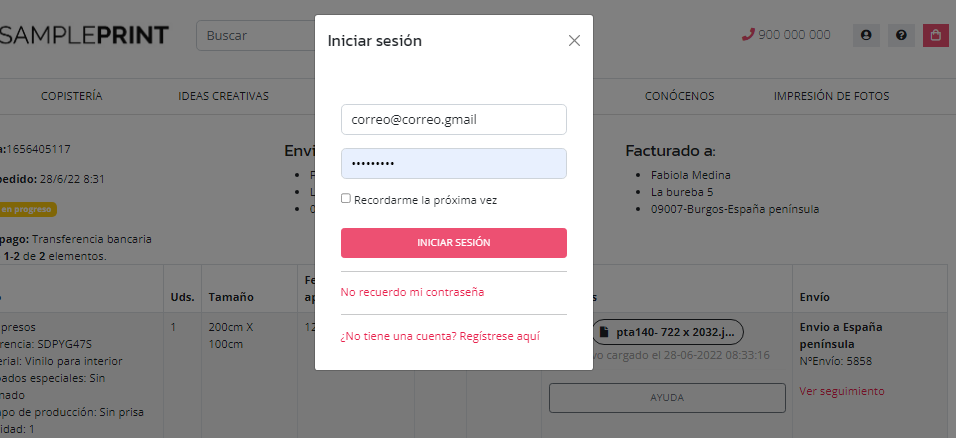This screenshot has width=956, height=438.
Task: Click the user account icon
Action: point(866,35)
